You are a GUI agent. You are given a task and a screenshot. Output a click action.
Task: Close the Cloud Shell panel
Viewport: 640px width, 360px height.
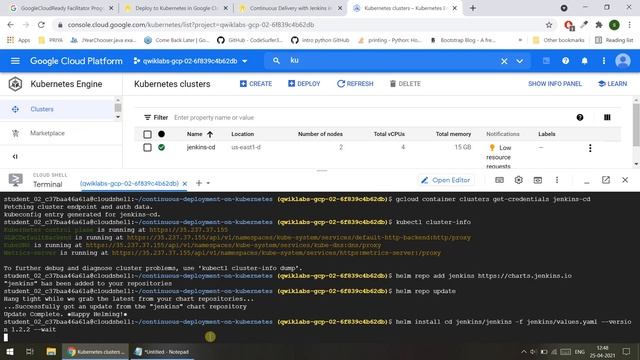[x=625, y=180]
